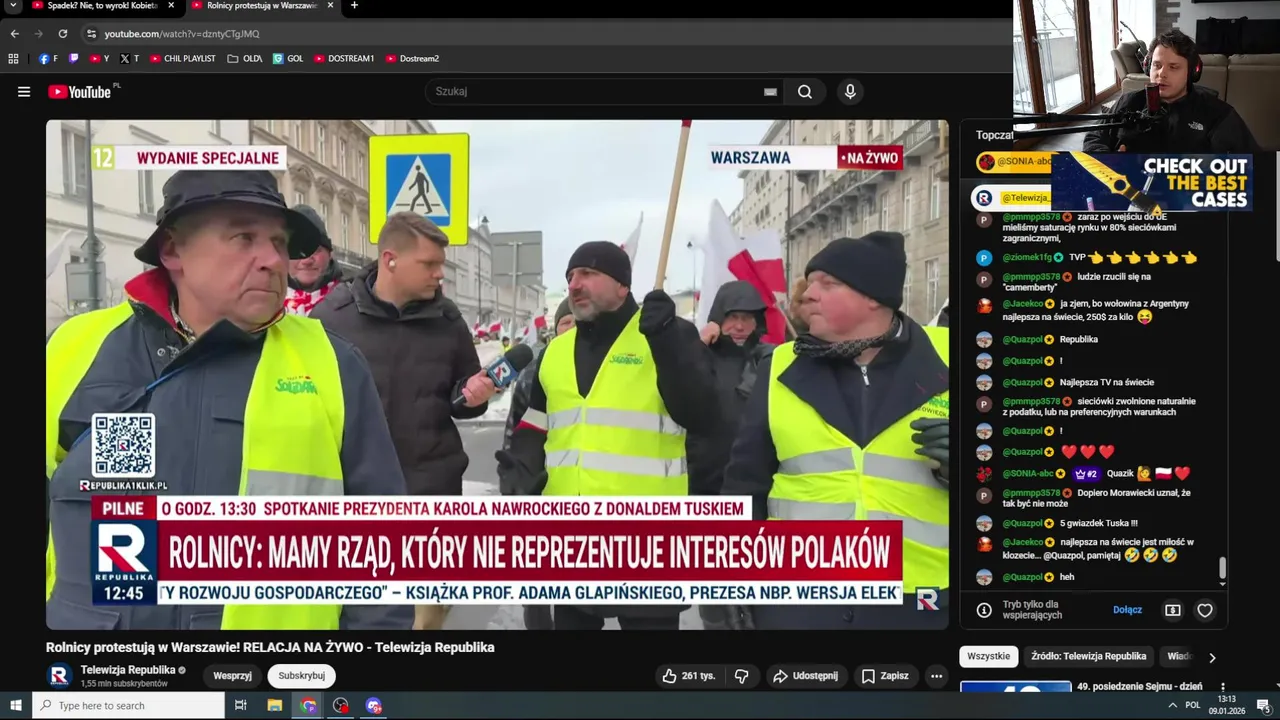The image size is (1280, 720).
Task: Open the X 'T' bookmark
Action: pyautogui.click(x=129, y=59)
